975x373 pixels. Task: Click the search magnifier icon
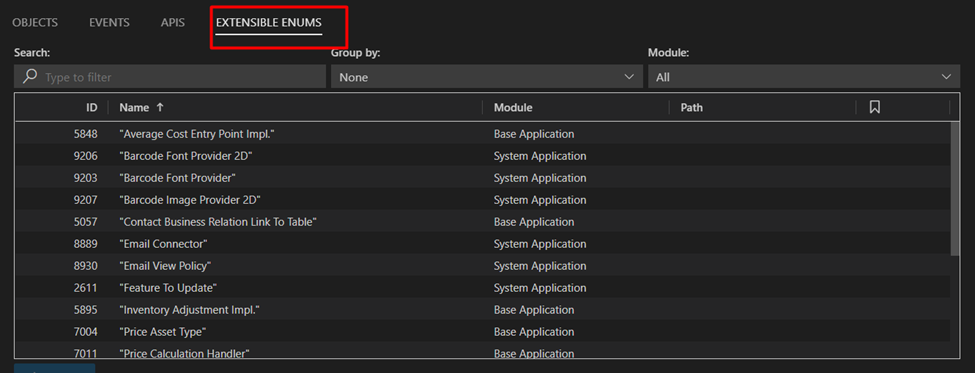coord(29,76)
